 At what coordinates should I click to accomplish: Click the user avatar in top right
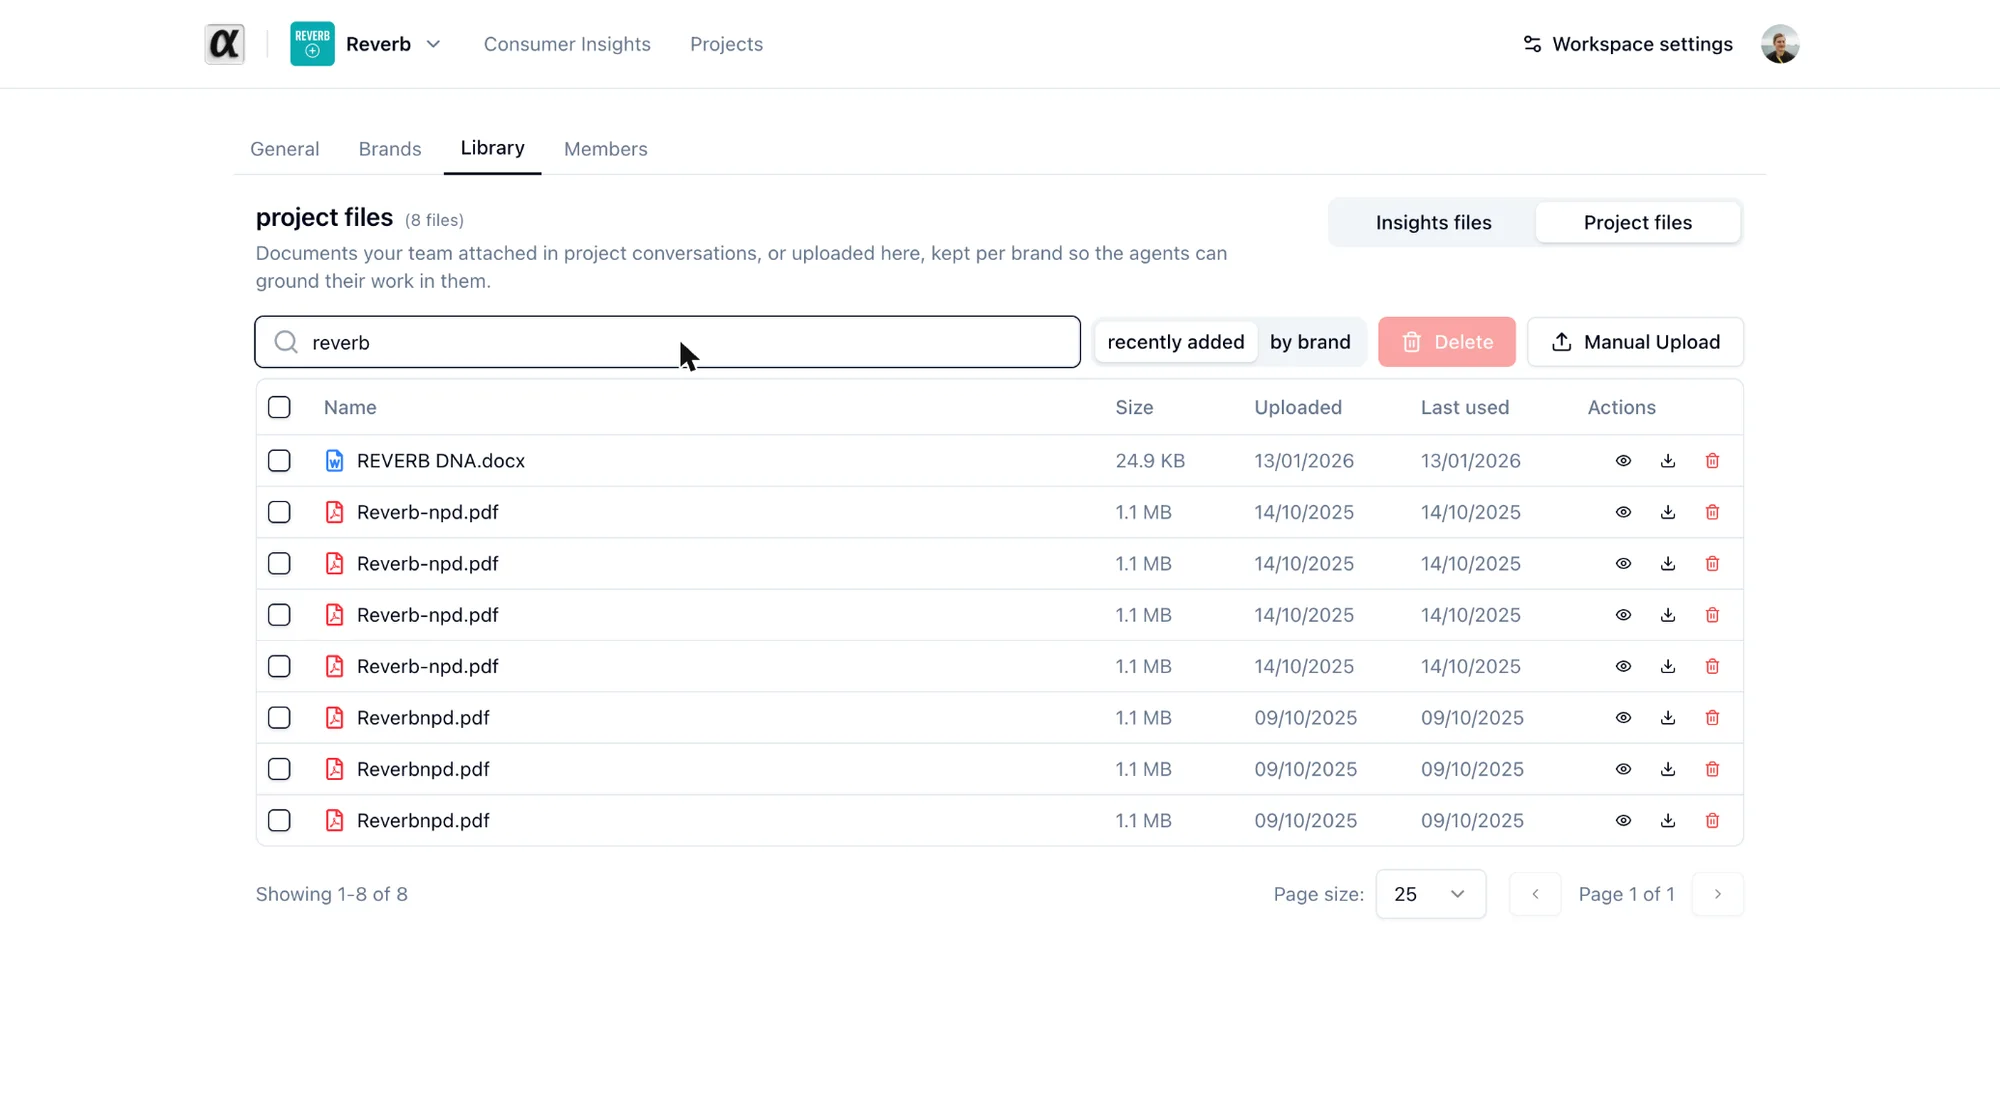[x=1780, y=44]
